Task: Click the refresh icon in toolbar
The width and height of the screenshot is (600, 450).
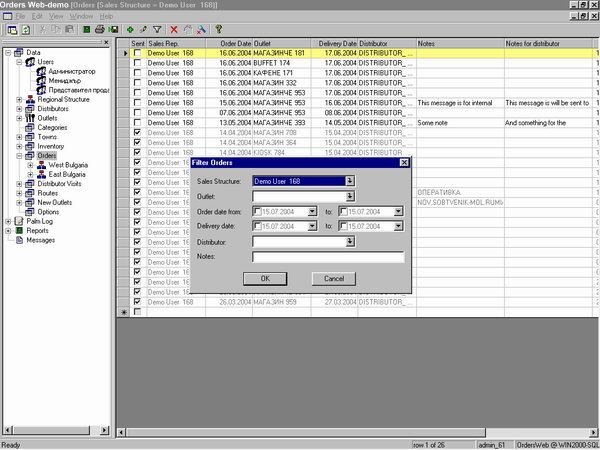Action: pyautogui.click(x=27, y=31)
